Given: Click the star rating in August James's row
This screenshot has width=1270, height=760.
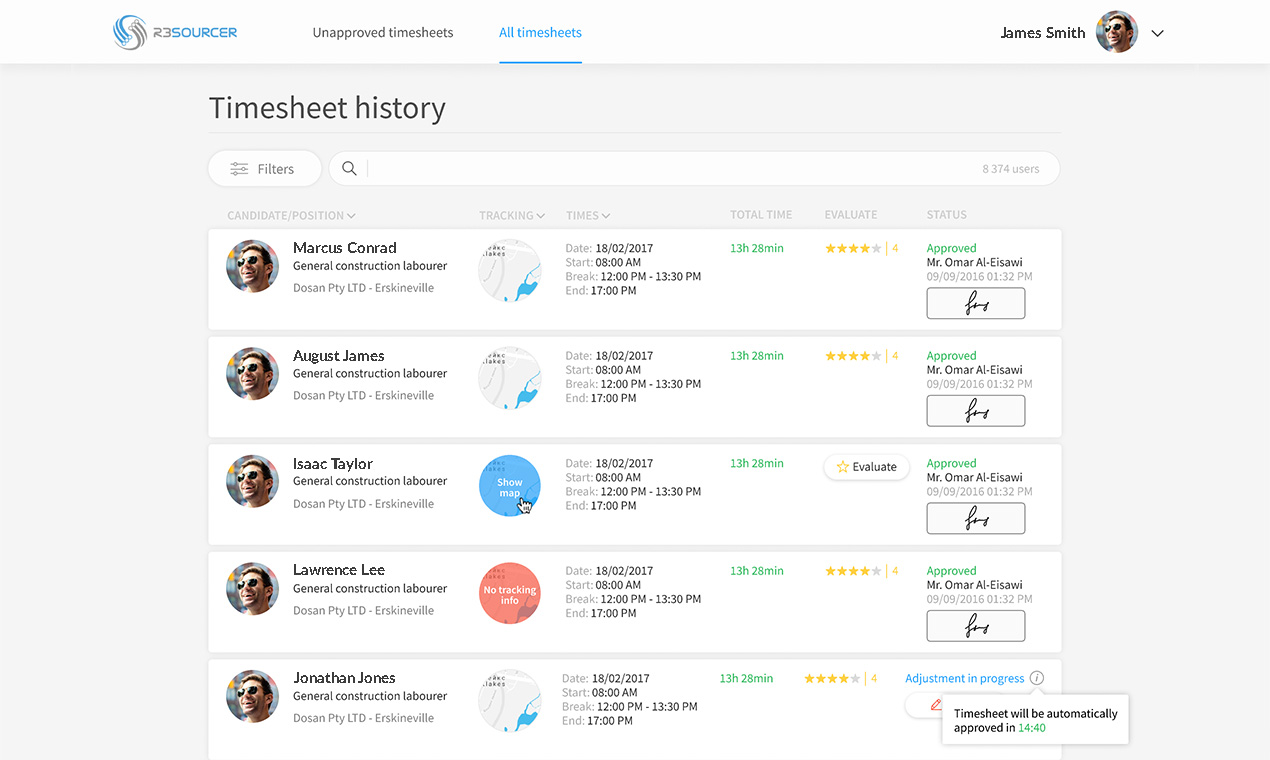Looking at the screenshot, I should (853, 356).
